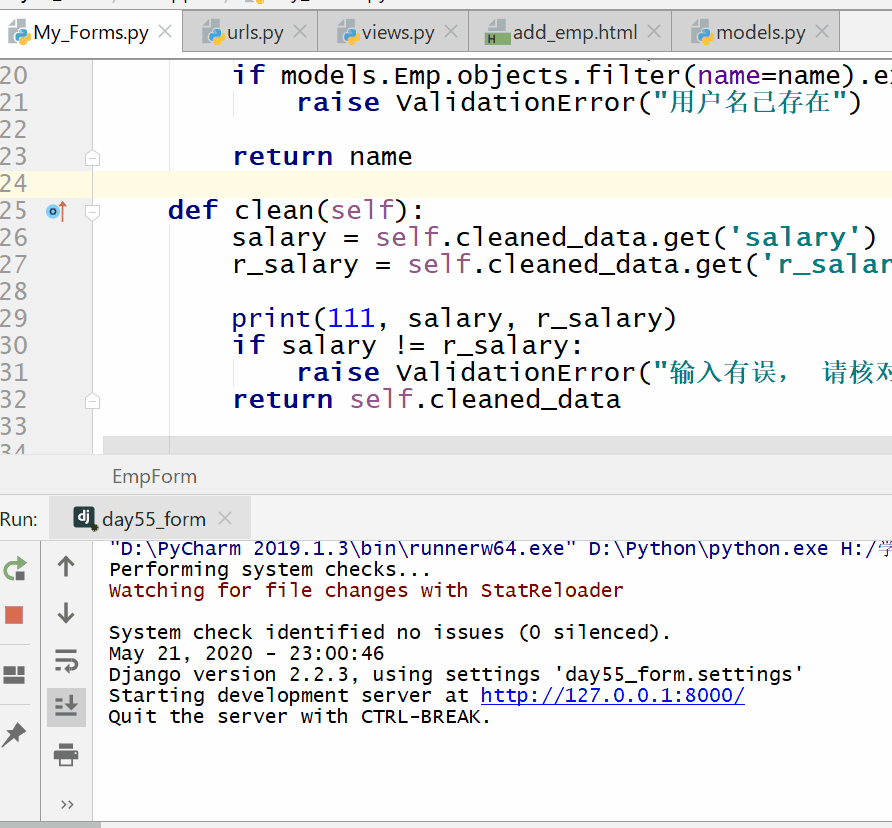Rerun the day55_form server
This screenshot has width=892, height=828.
[x=15, y=569]
